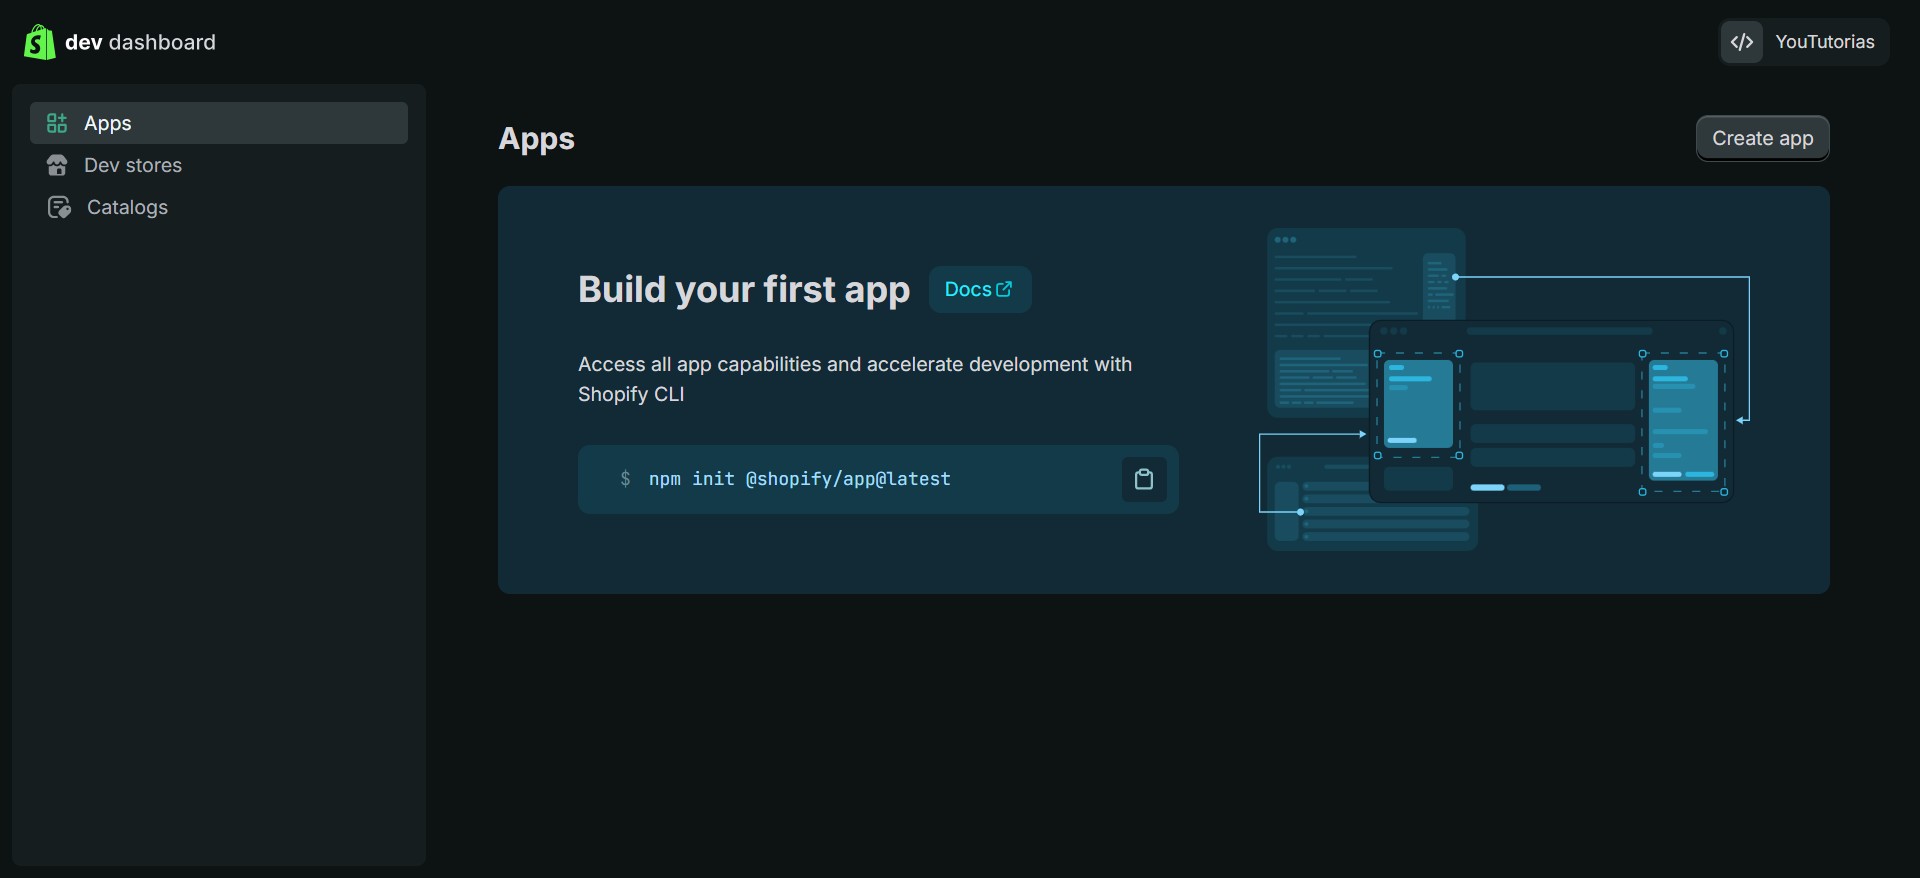Click the Shopify bag logo icon
Screen dimensions: 1920x878
coord(40,42)
